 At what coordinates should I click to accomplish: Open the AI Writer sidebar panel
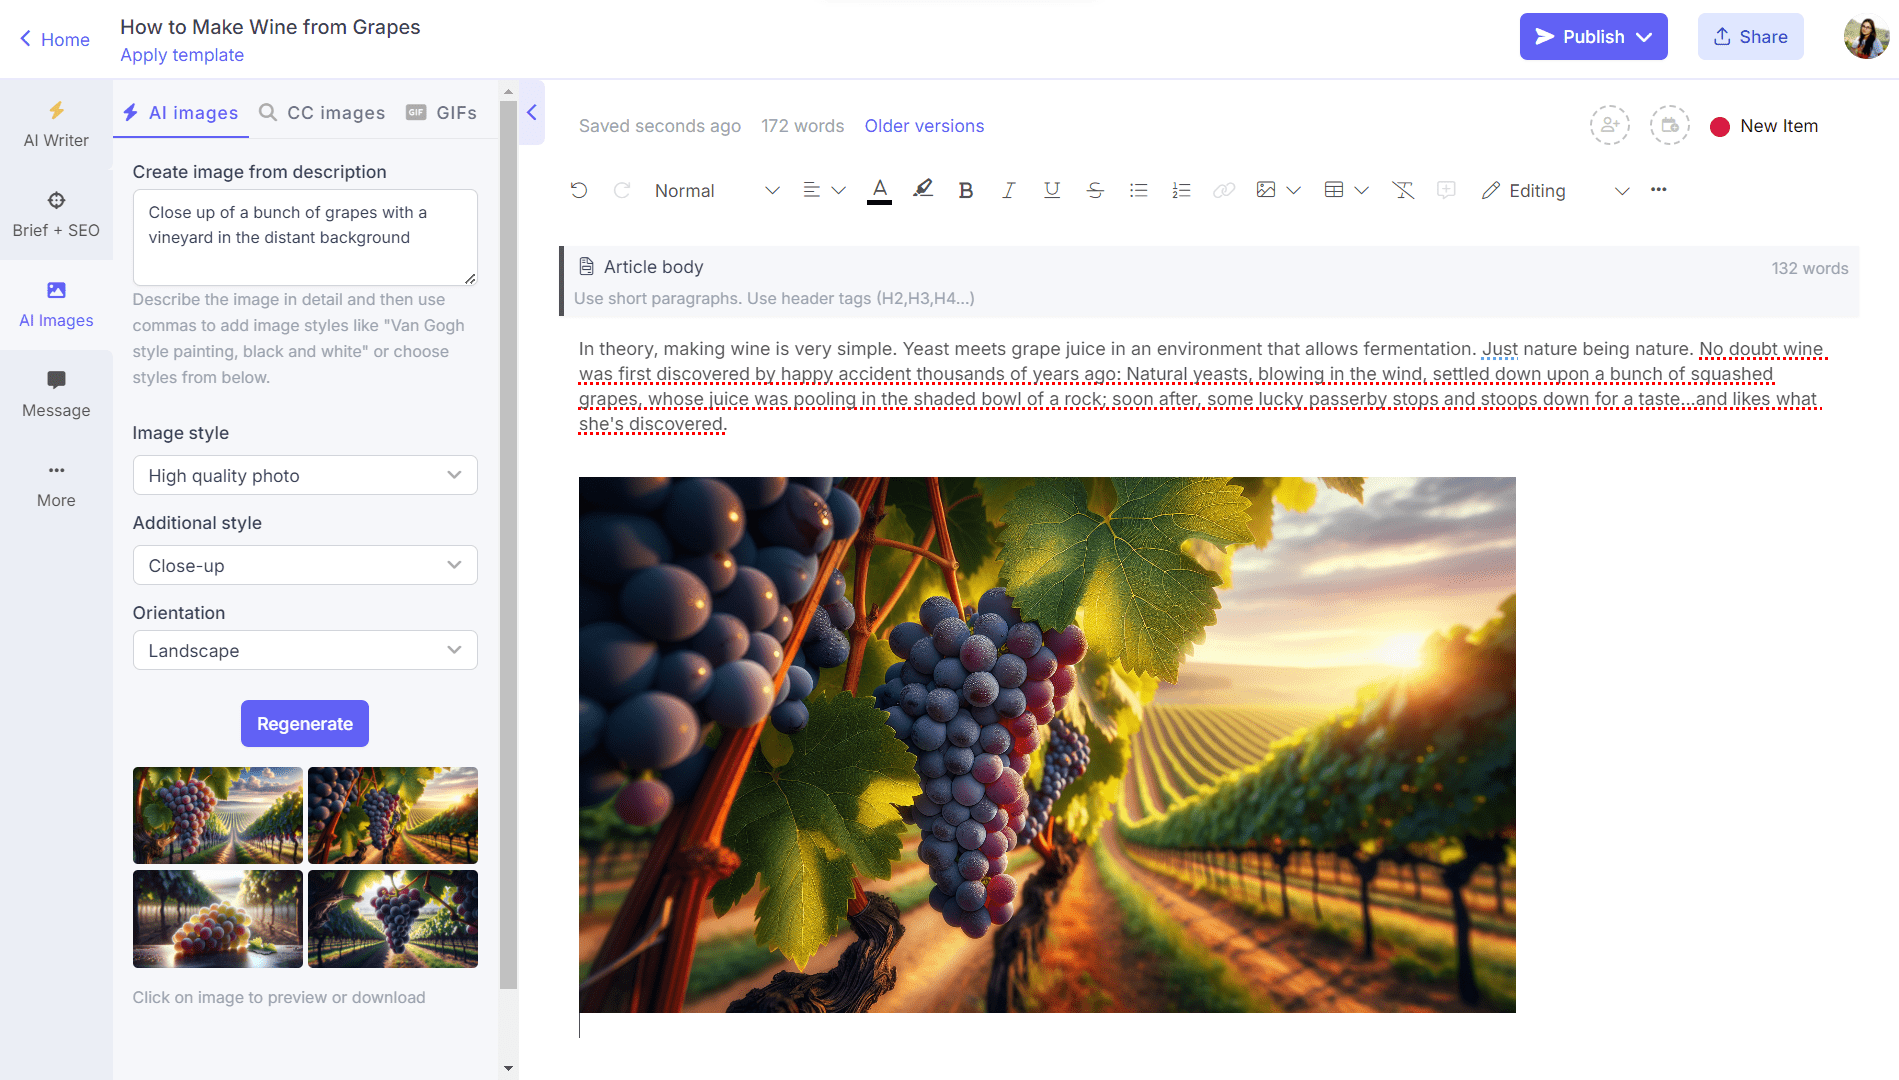click(56, 125)
